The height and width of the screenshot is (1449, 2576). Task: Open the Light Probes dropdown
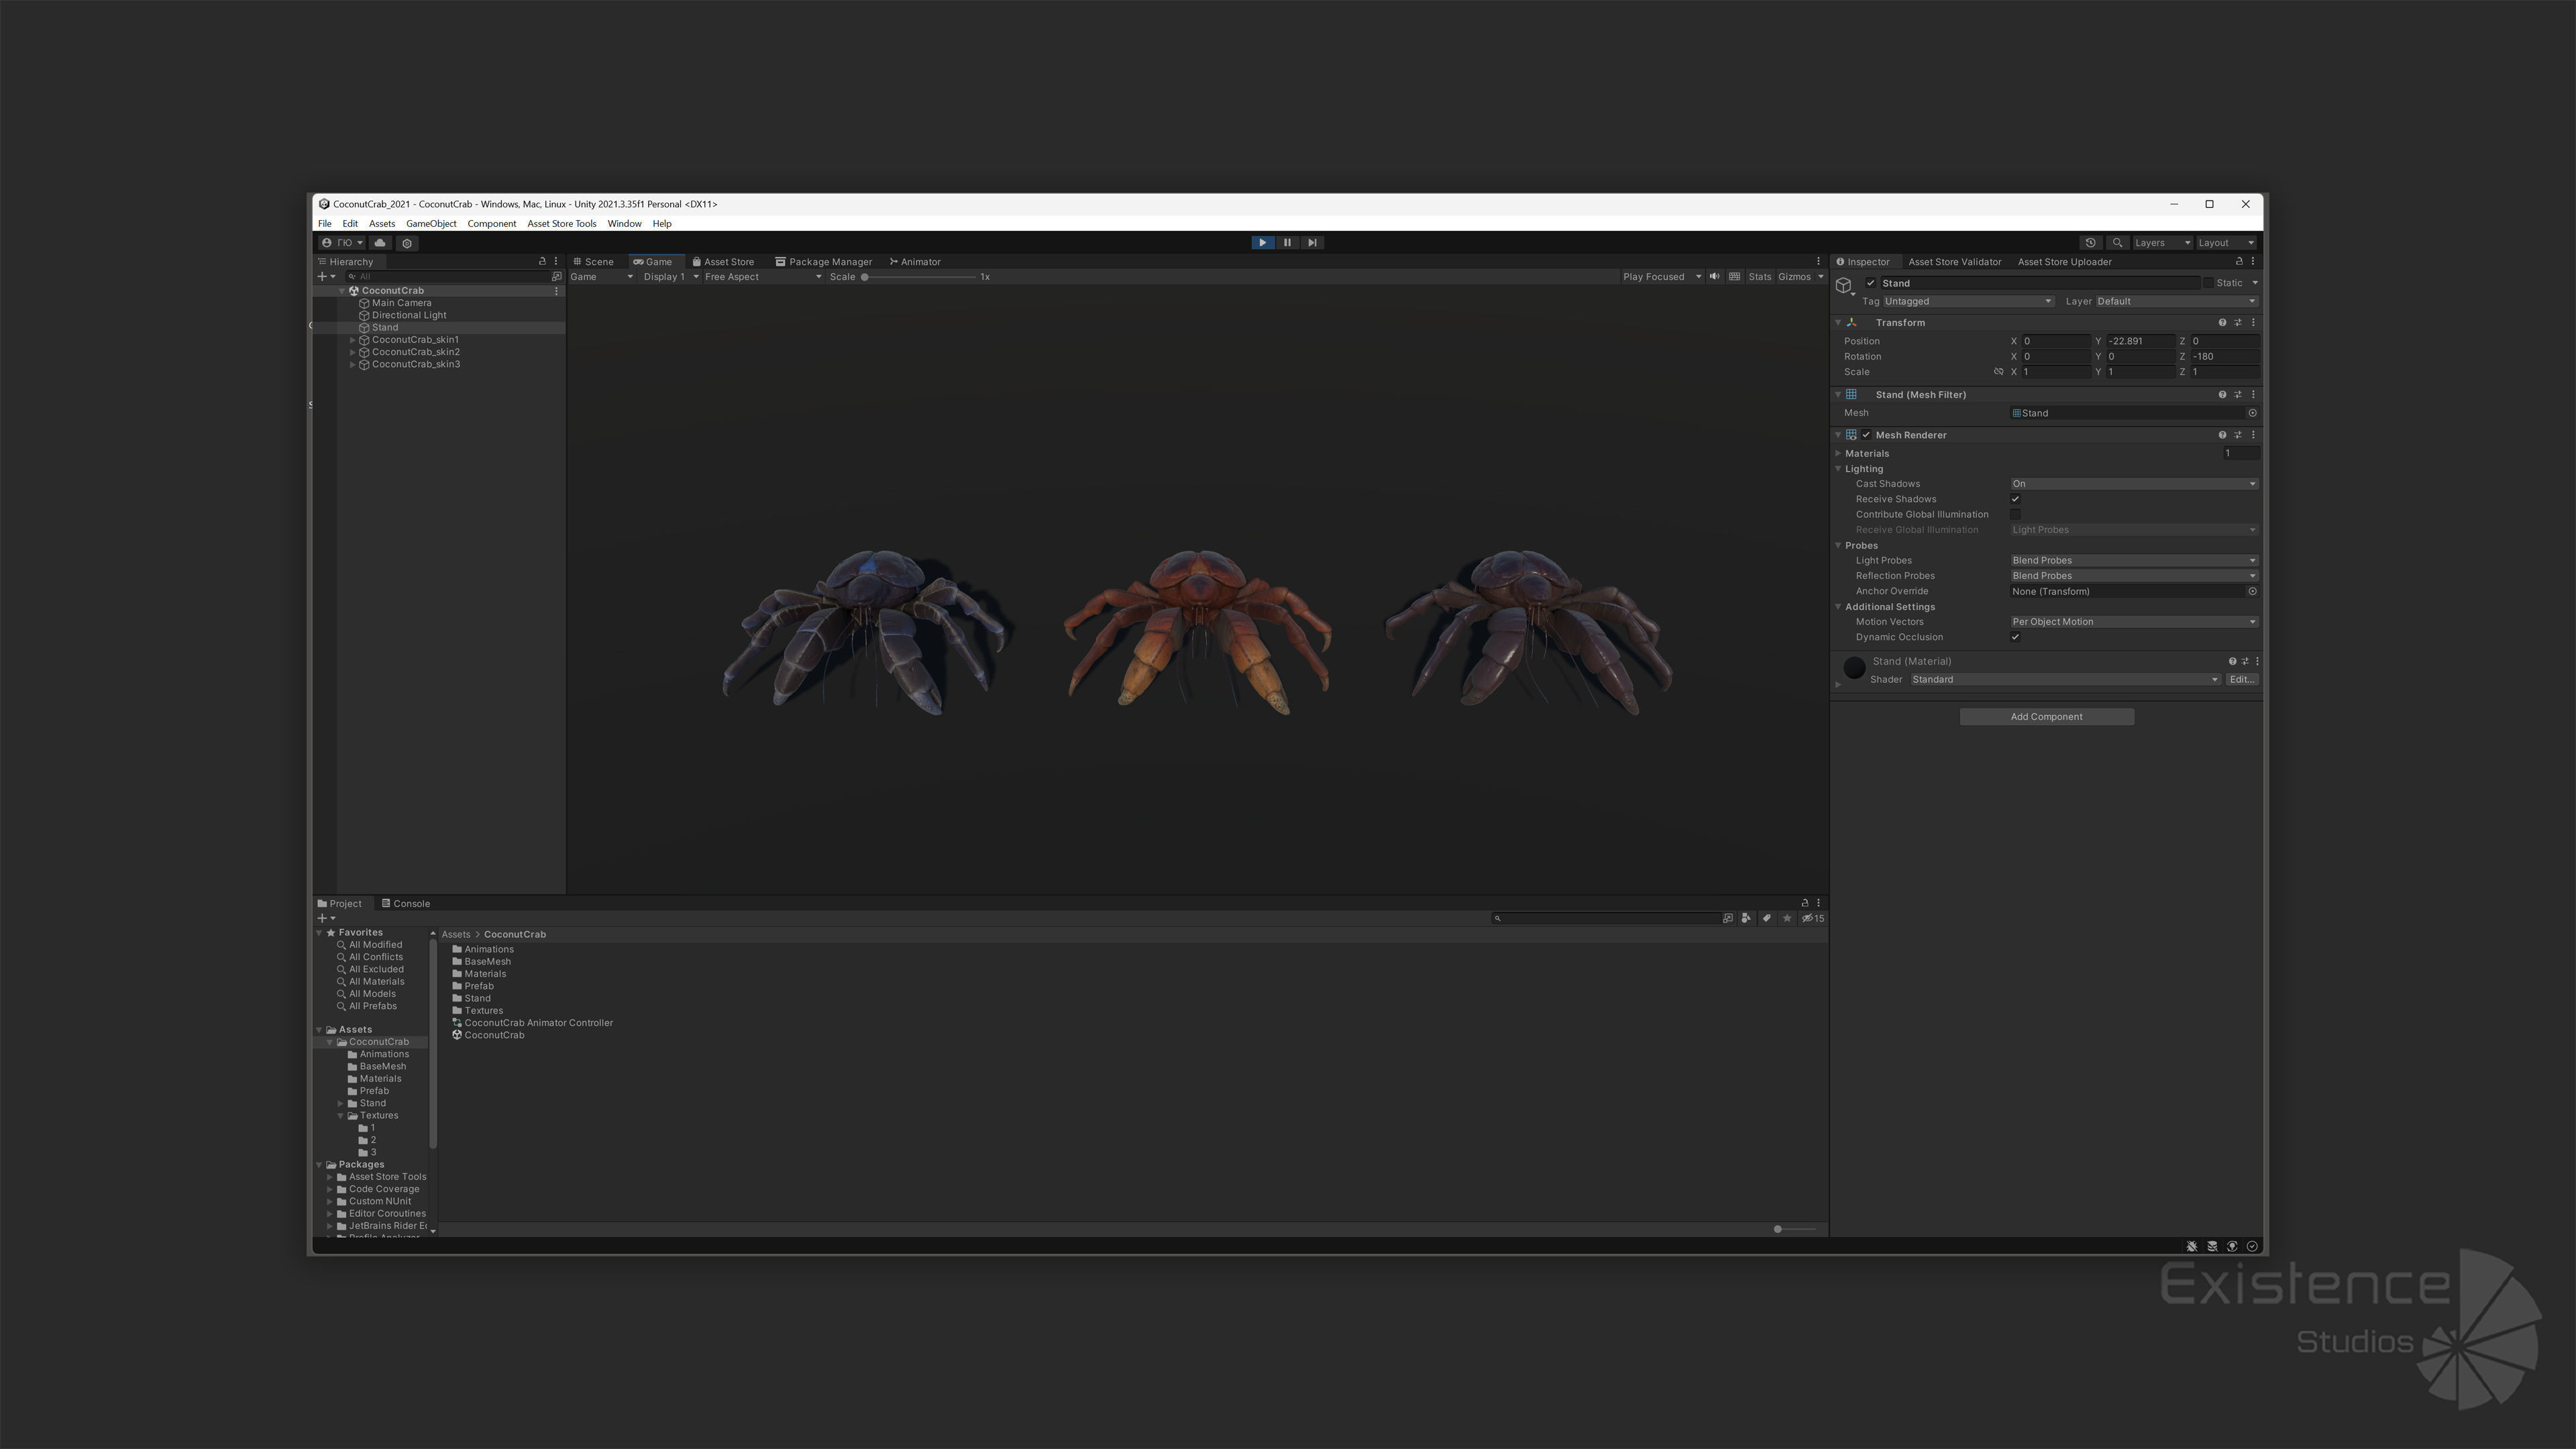pyautogui.click(x=2134, y=561)
